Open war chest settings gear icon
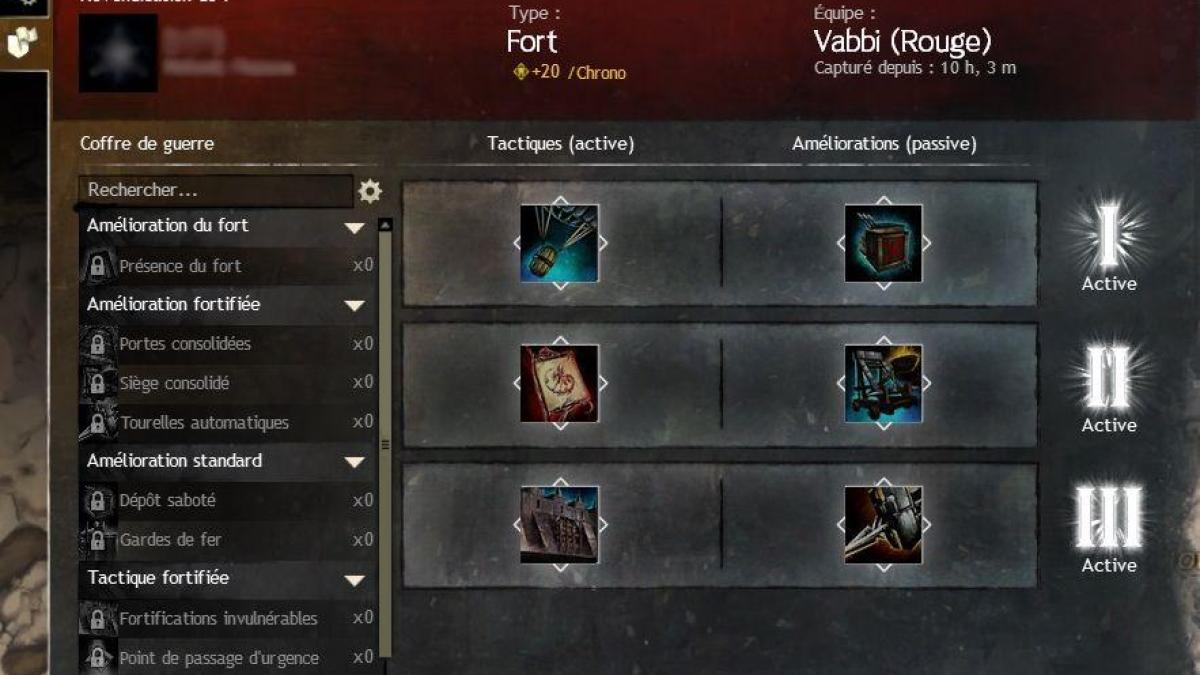Viewport: 1200px width, 675px height. pos(370,191)
